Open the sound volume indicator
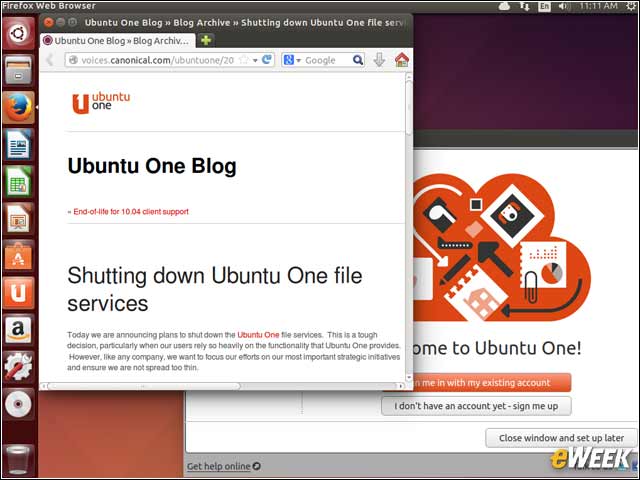The width and height of the screenshot is (640, 480). tap(565, 6)
